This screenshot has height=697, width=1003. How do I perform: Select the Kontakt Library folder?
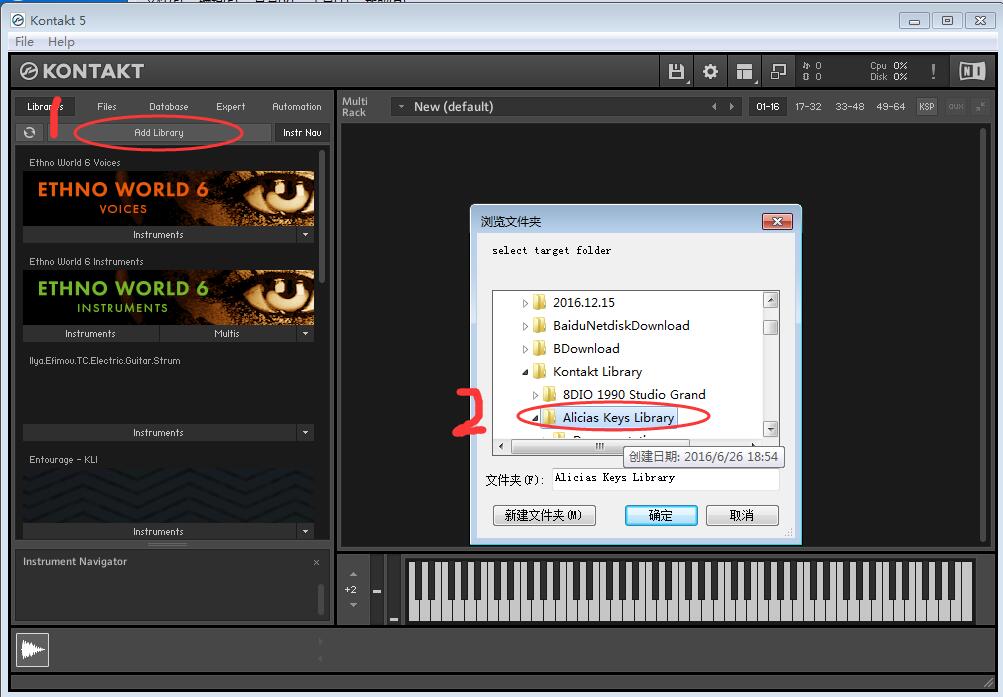point(597,372)
